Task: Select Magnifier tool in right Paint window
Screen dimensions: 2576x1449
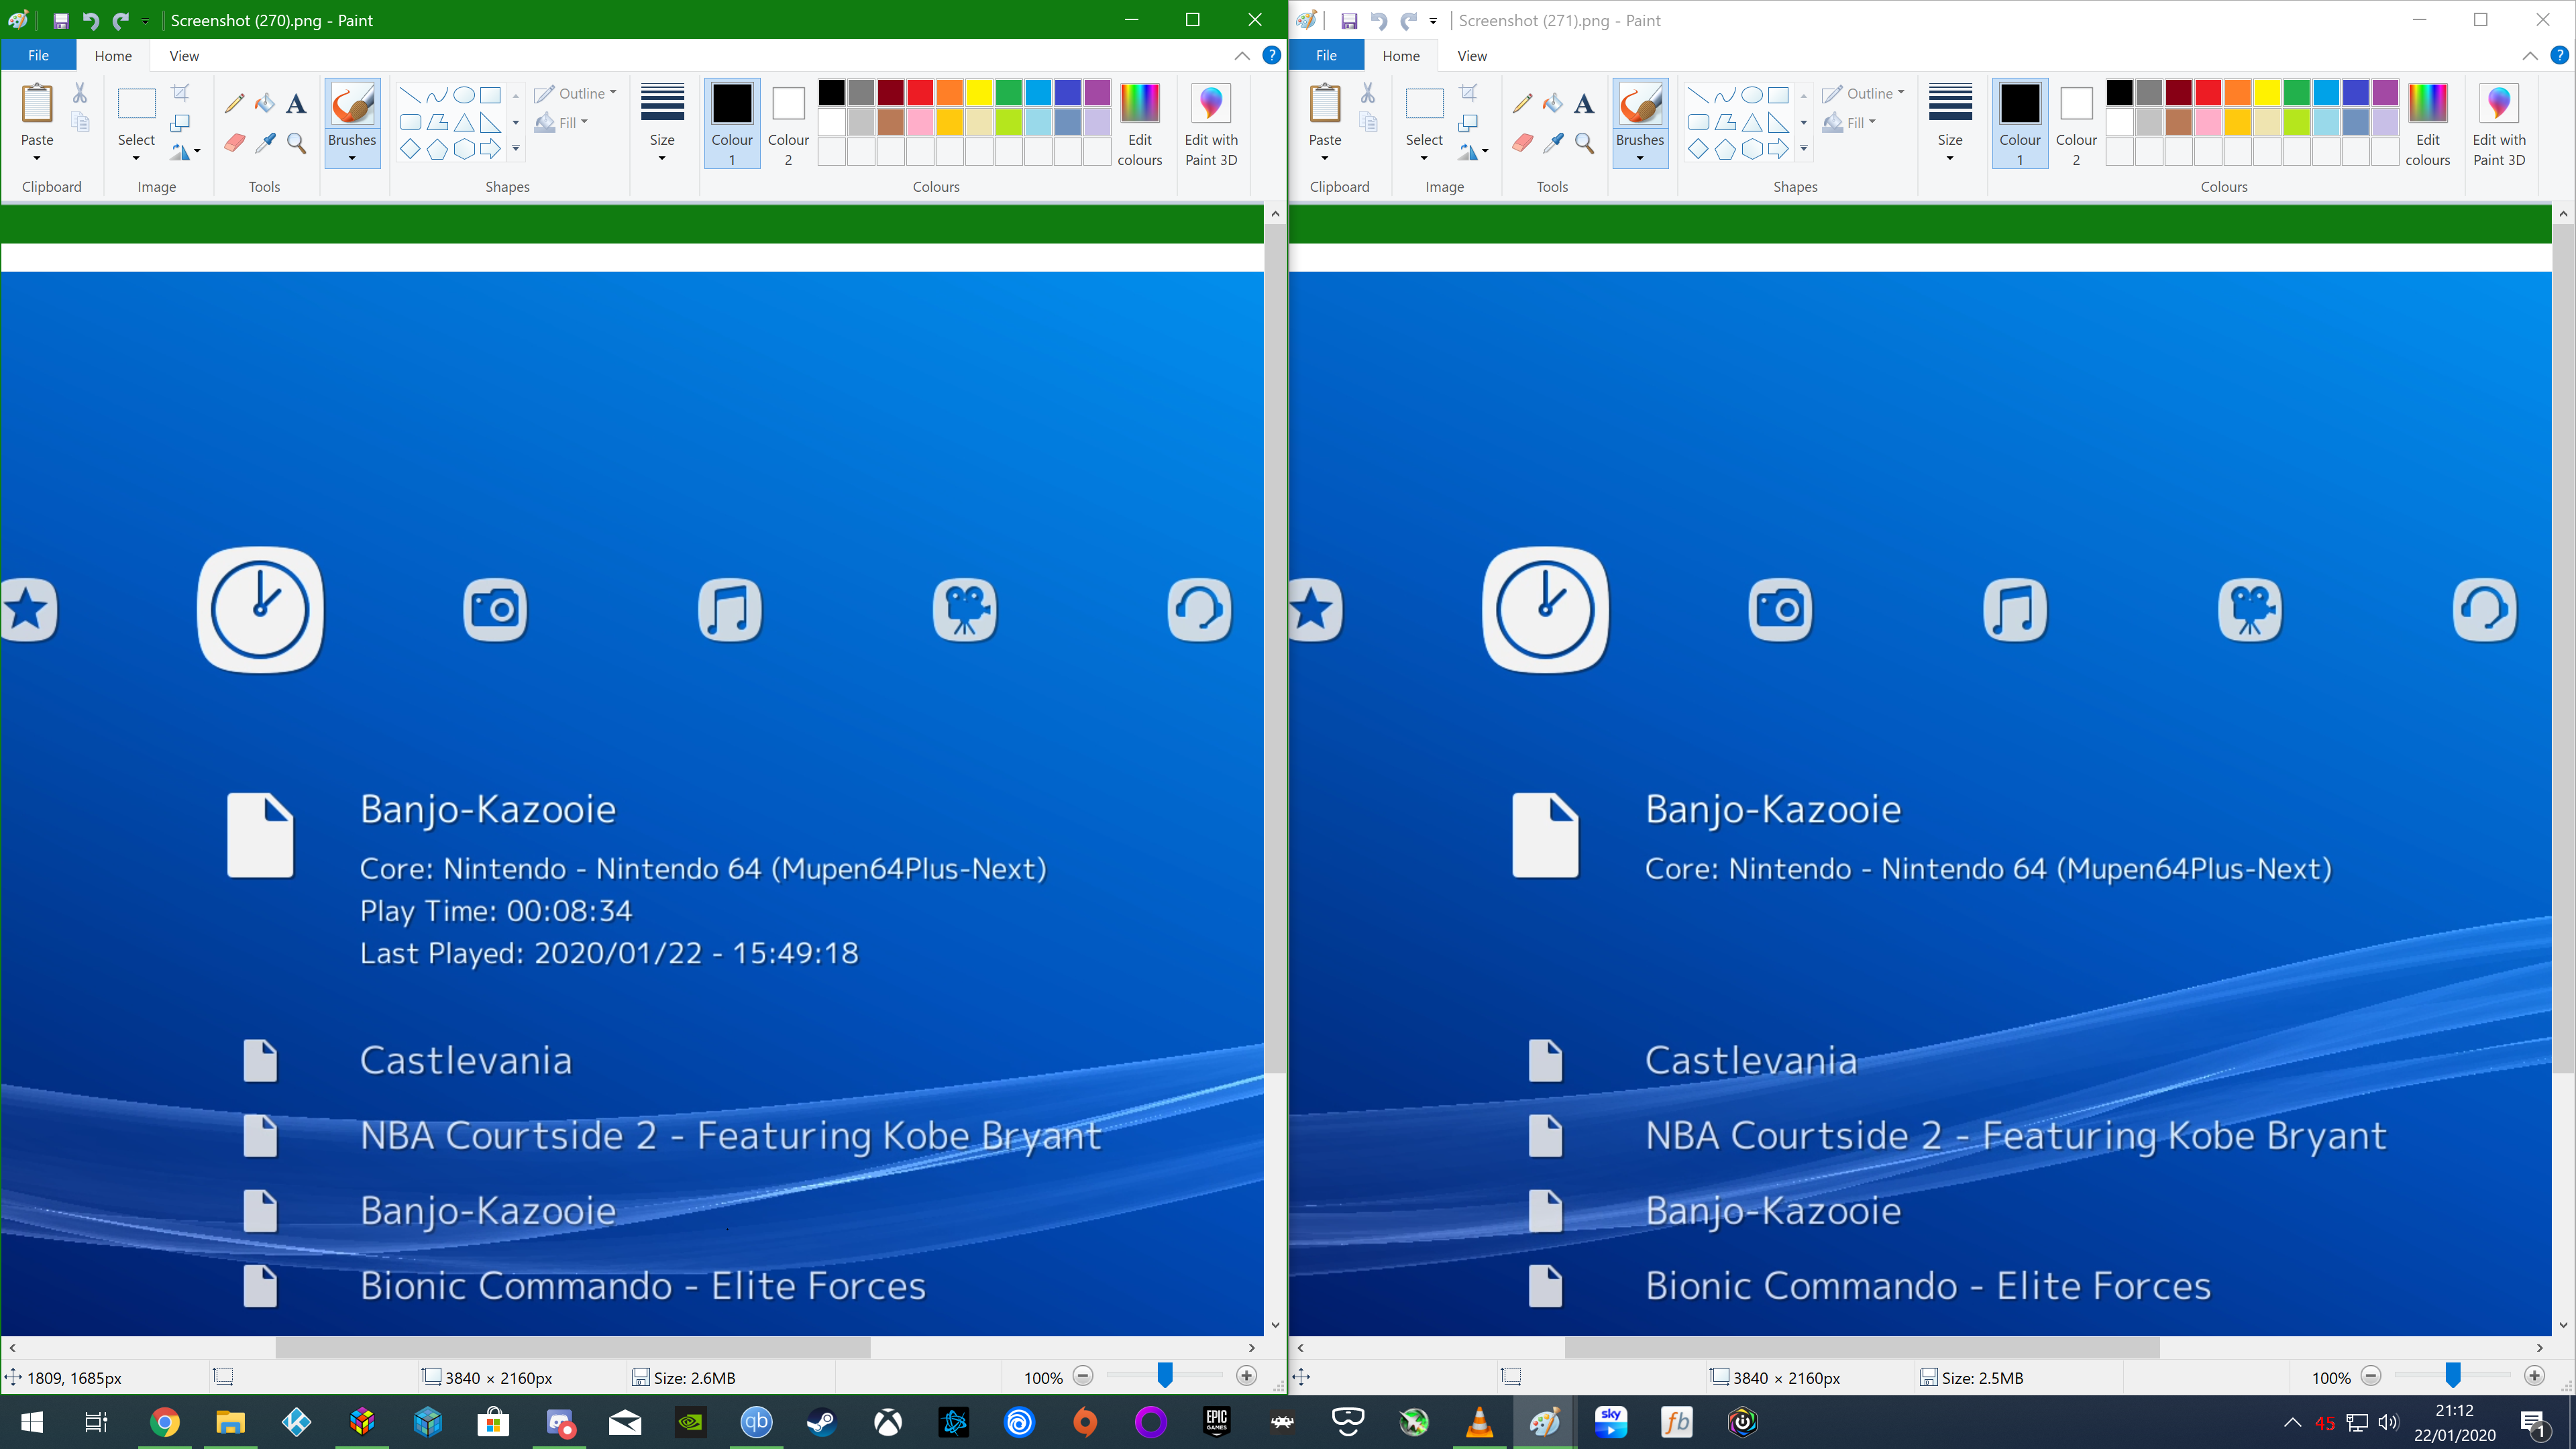Action: point(1584,143)
